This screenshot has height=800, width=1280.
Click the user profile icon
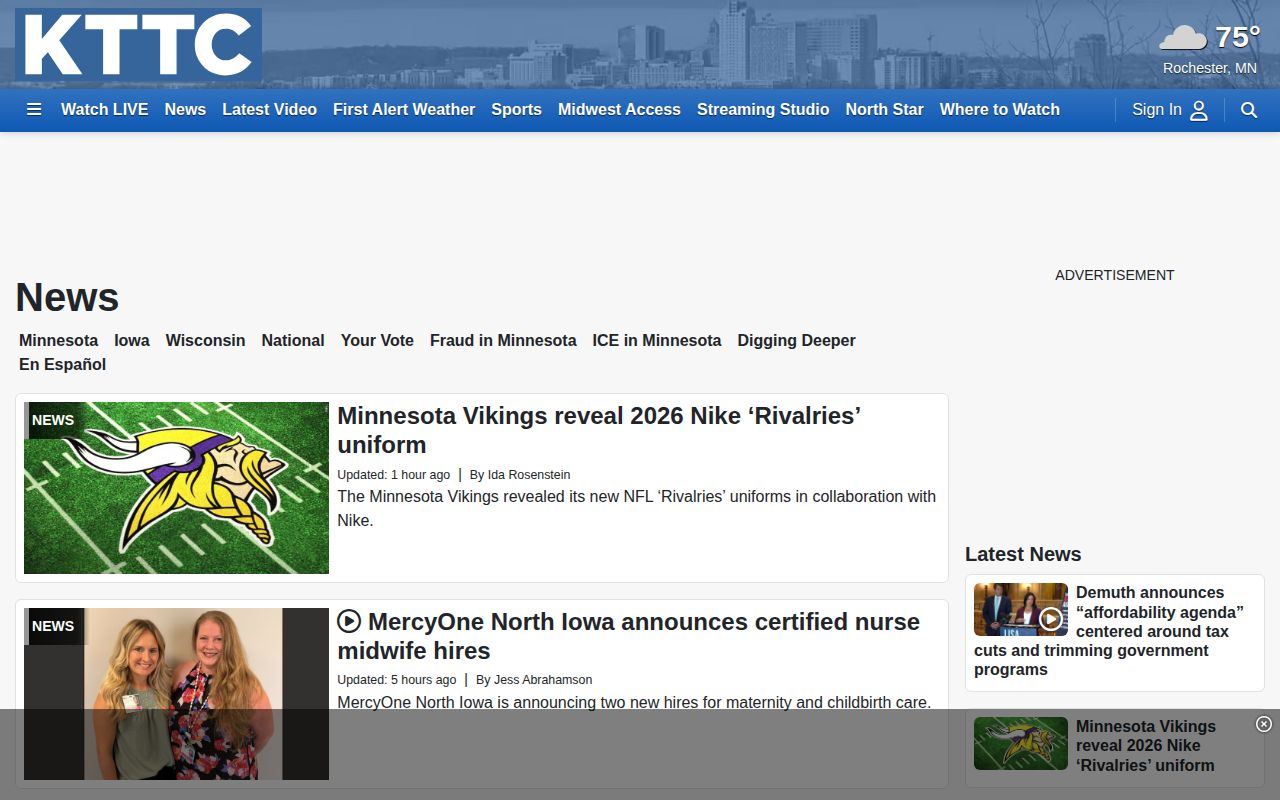(1199, 110)
